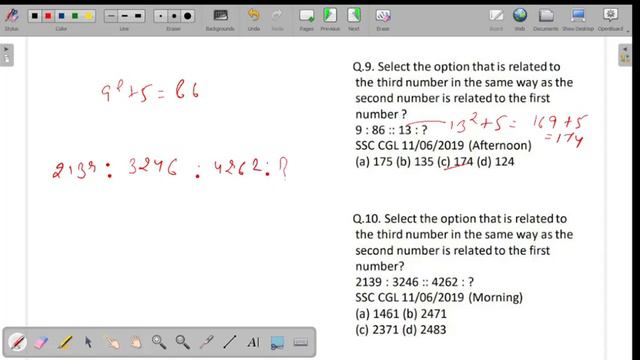Click 'SSC CGL 11/06/2019 (Morning)' text
Screen dimensions: 640x360
(439, 298)
